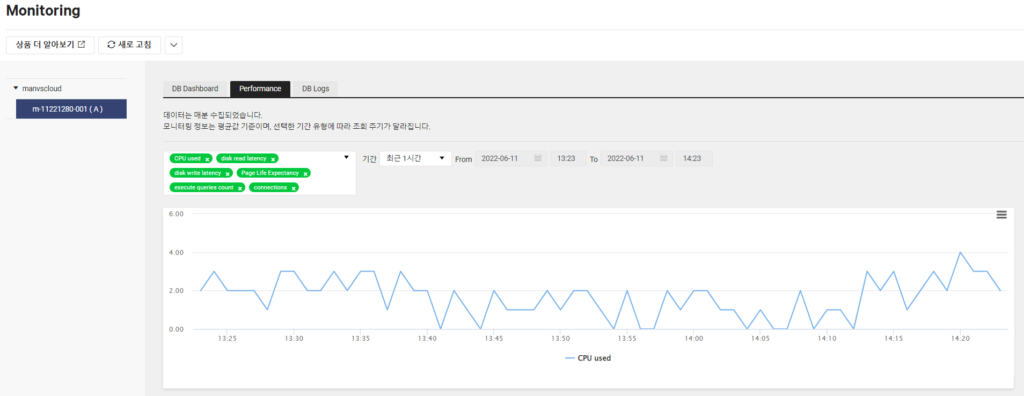The width and height of the screenshot is (1024, 396).
Task: Remove the Page Life Expectancy tag
Action: [x=305, y=174]
